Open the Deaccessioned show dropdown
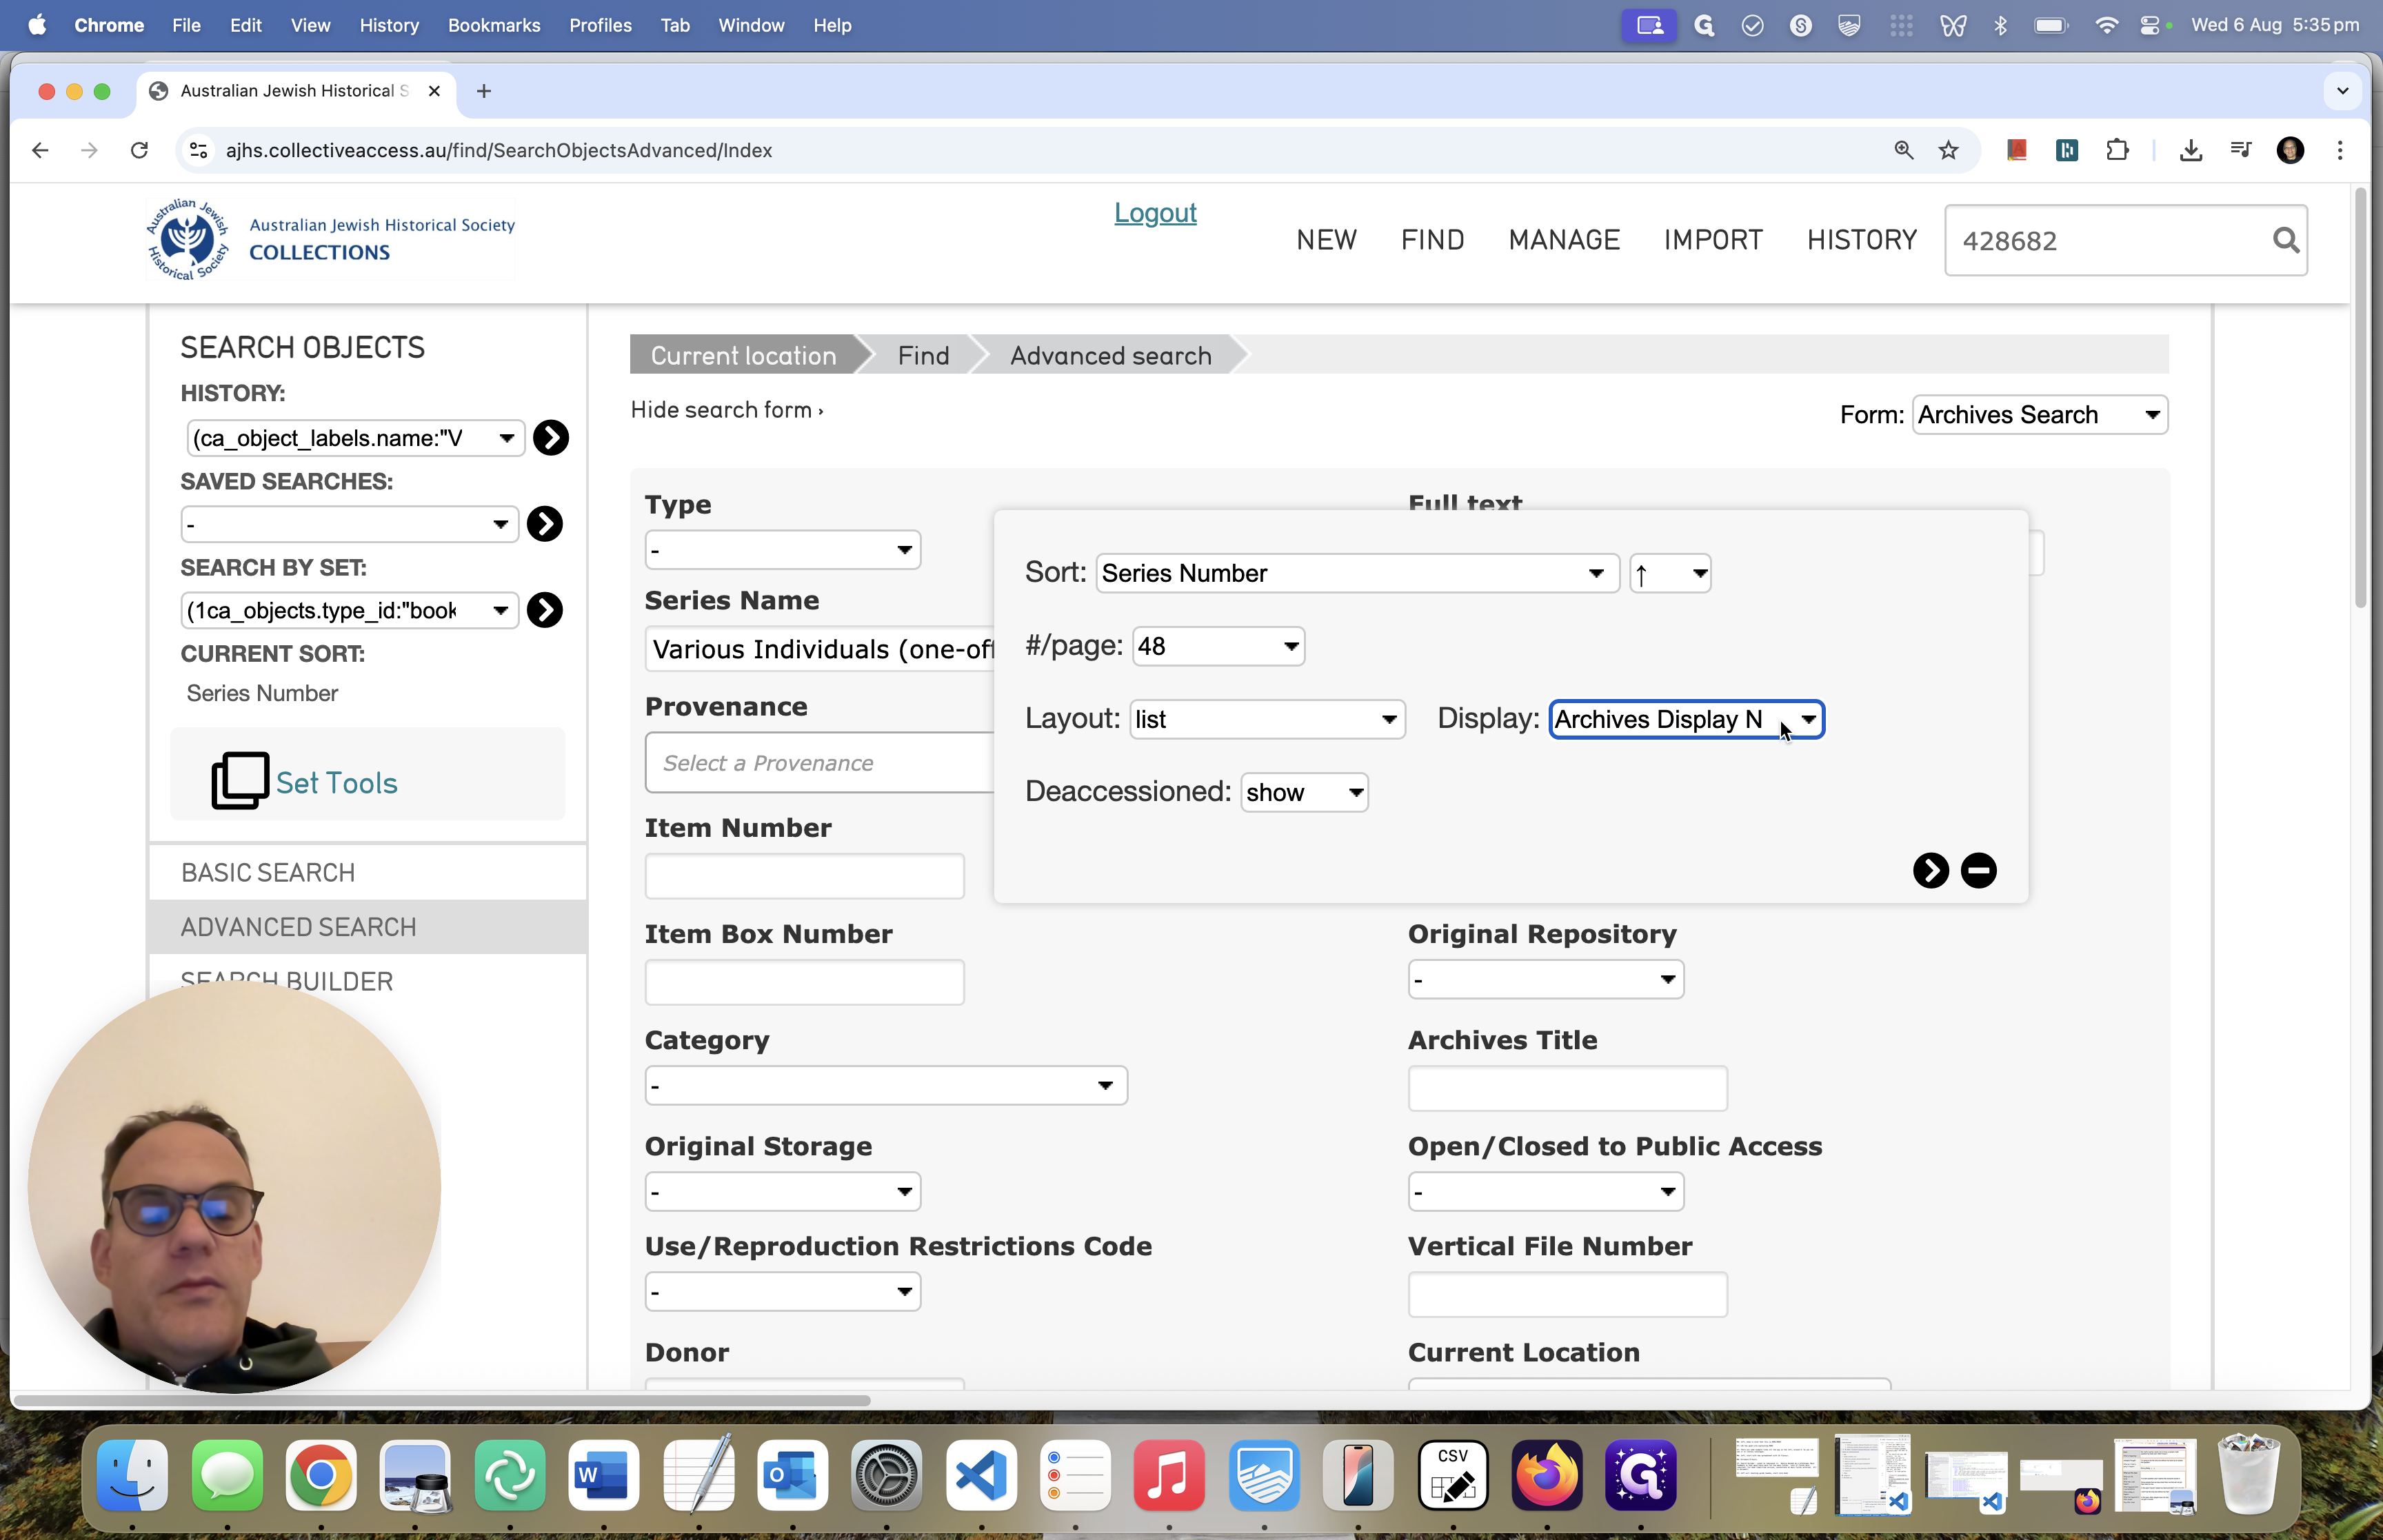The width and height of the screenshot is (2383, 1540). click(x=1303, y=792)
